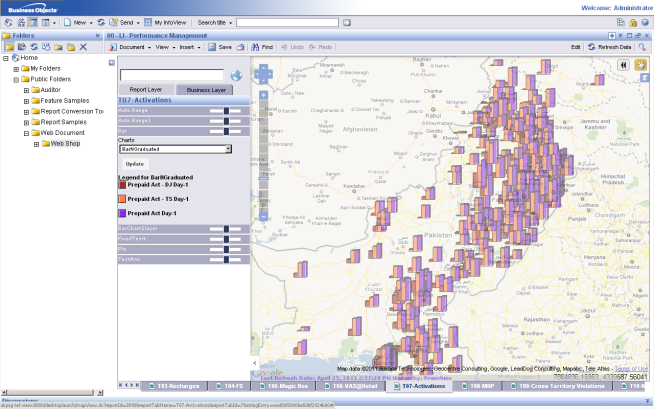Select the hand pan tool on map
This screenshot has height=409, width=654.
coord(641,65)
